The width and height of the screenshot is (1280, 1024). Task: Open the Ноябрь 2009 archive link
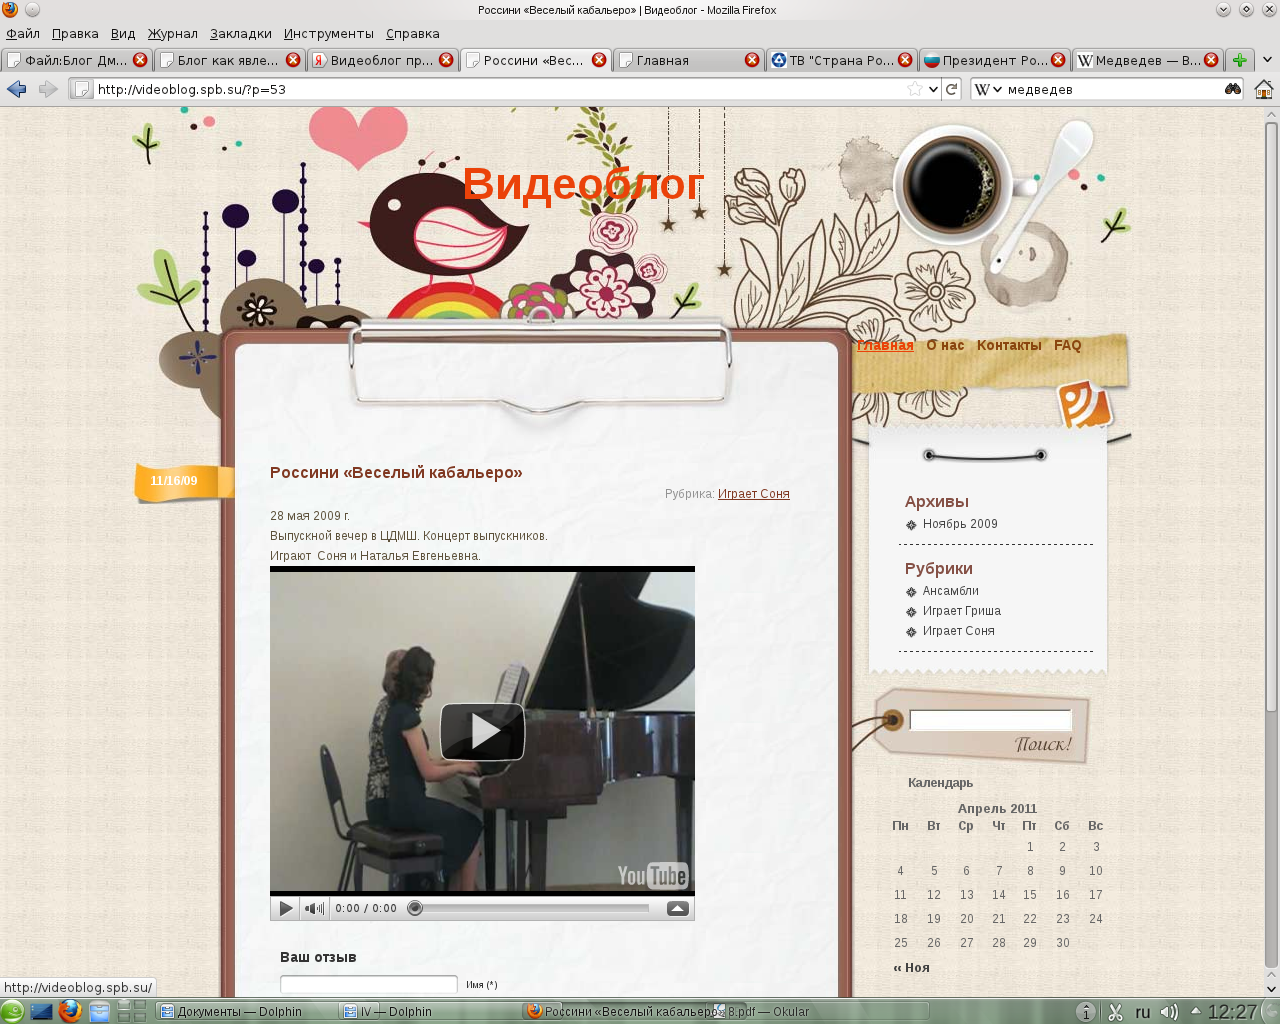pos(959,524)
